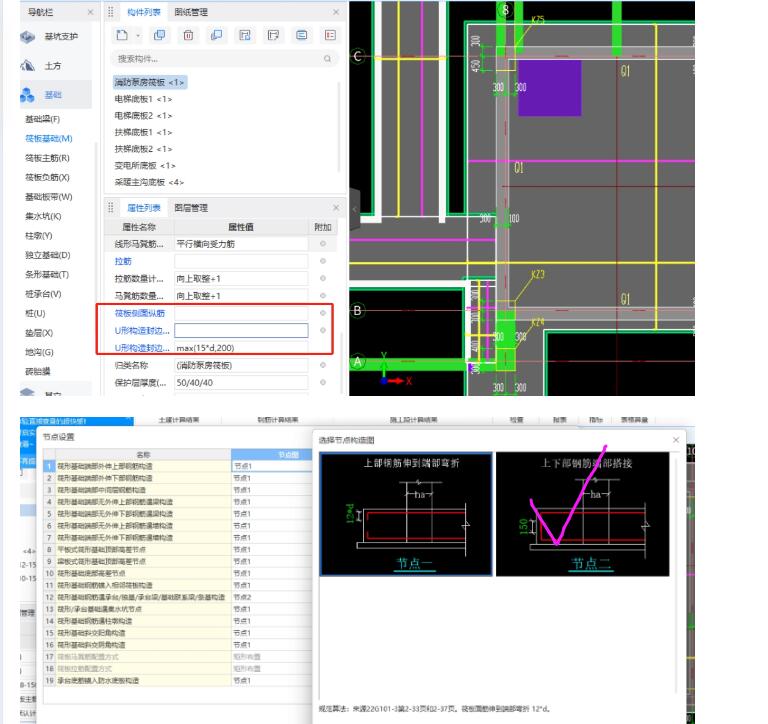This screenshot has height=724, width=768.
Task: Open 桩承台(V) in navigation tree
Action: coord(43,294)
